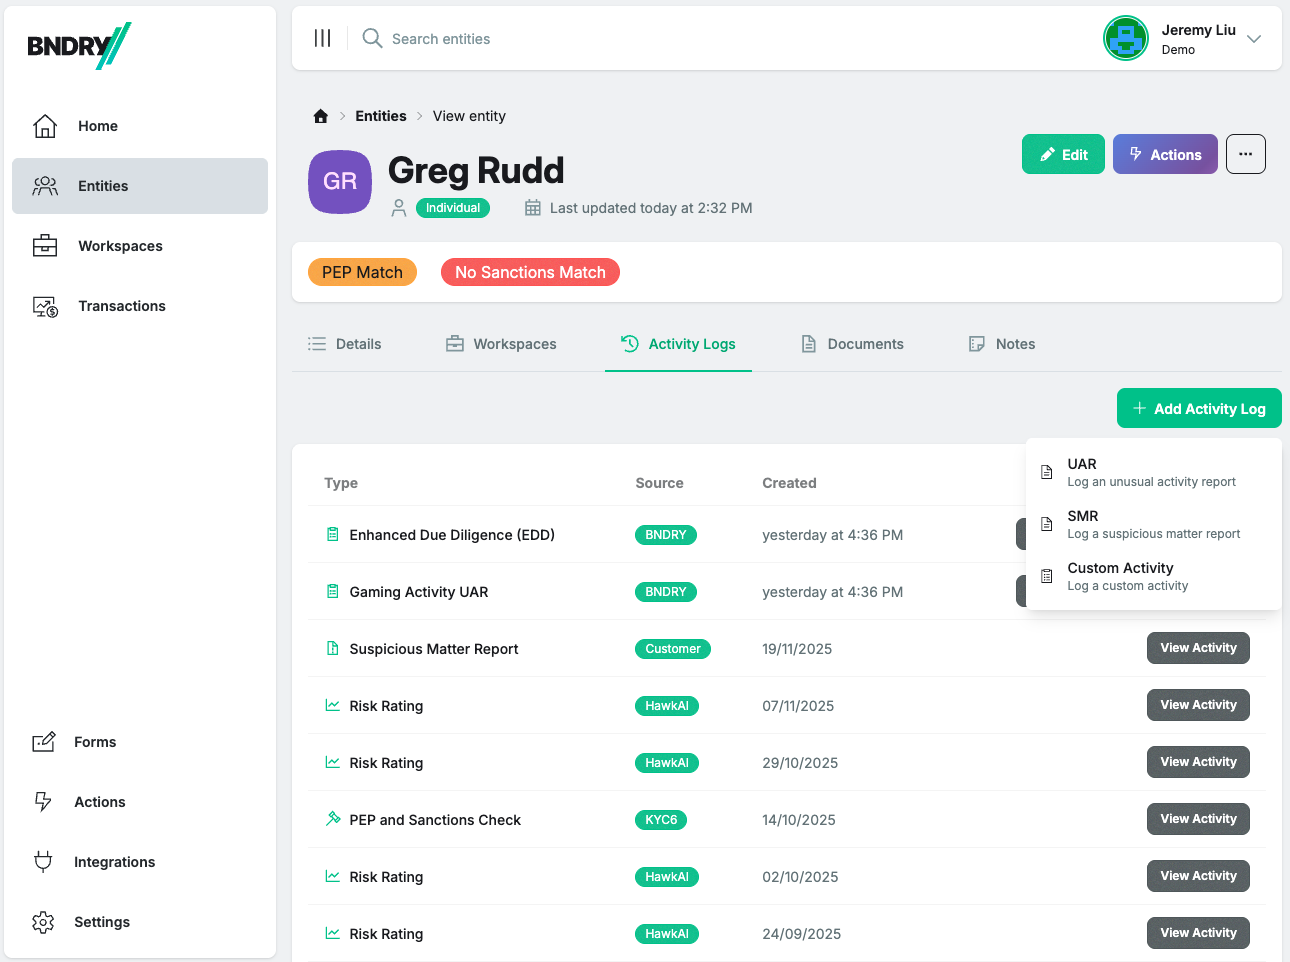Viewport: 1290px width, 962px height.
Task: Collapse the Add Activity Log menu
Action: (x=1198, y=408)
